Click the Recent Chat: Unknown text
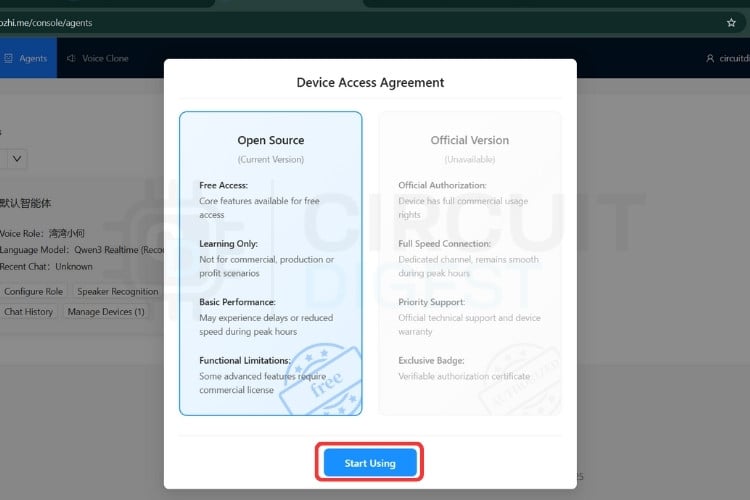Viewport: 750px width, 500px height. tap(46, 267)
